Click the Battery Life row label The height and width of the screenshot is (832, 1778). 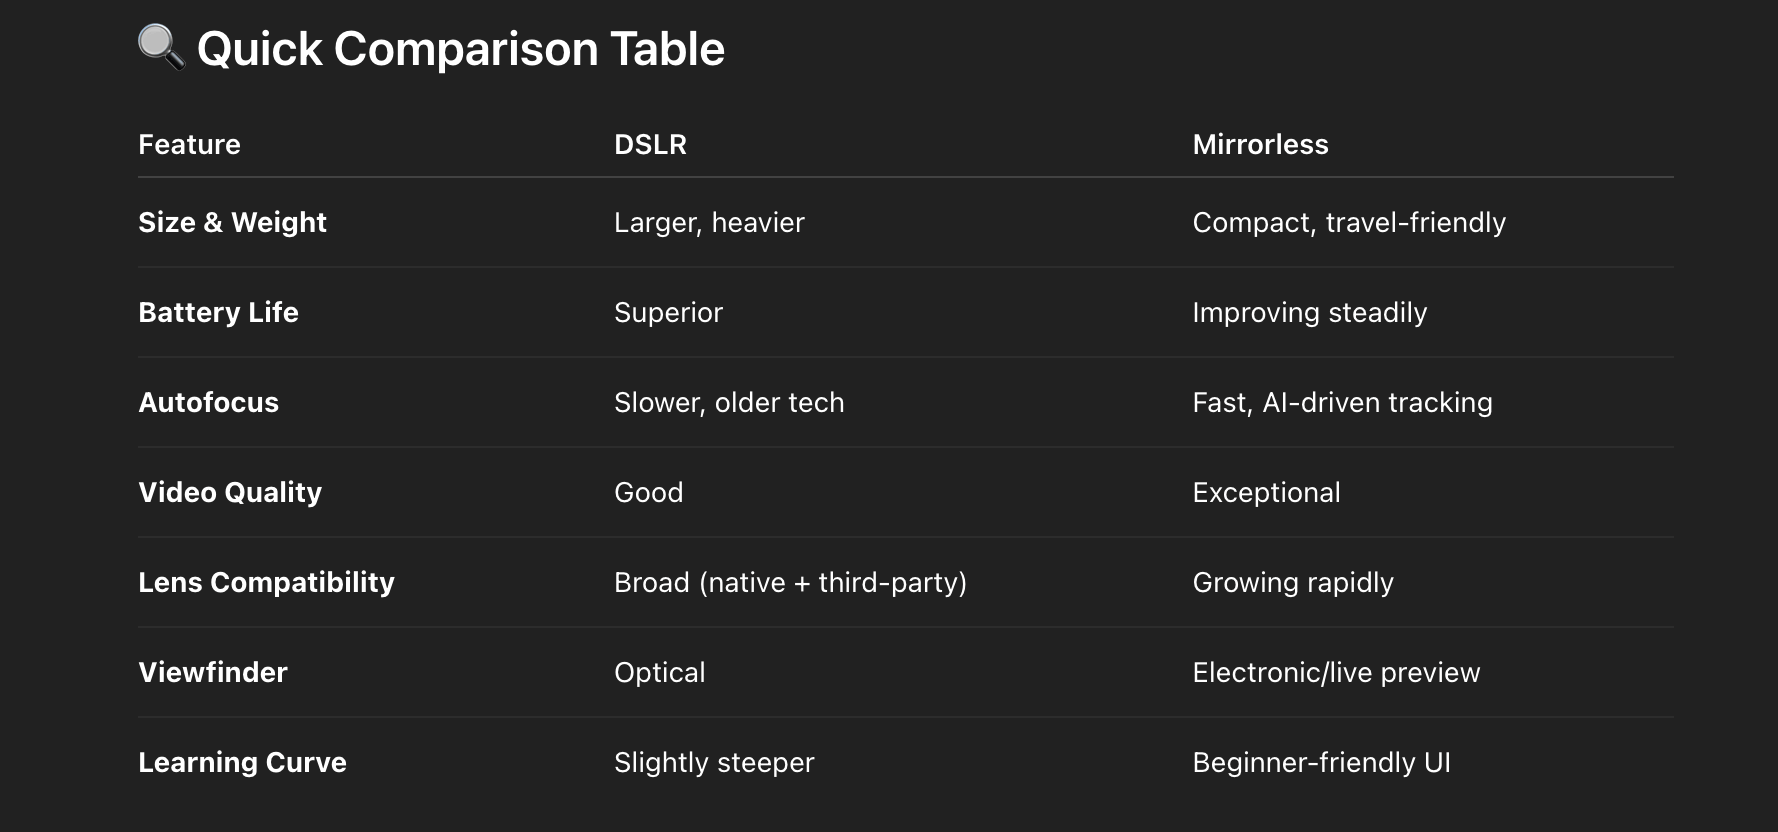pos(218,312)
